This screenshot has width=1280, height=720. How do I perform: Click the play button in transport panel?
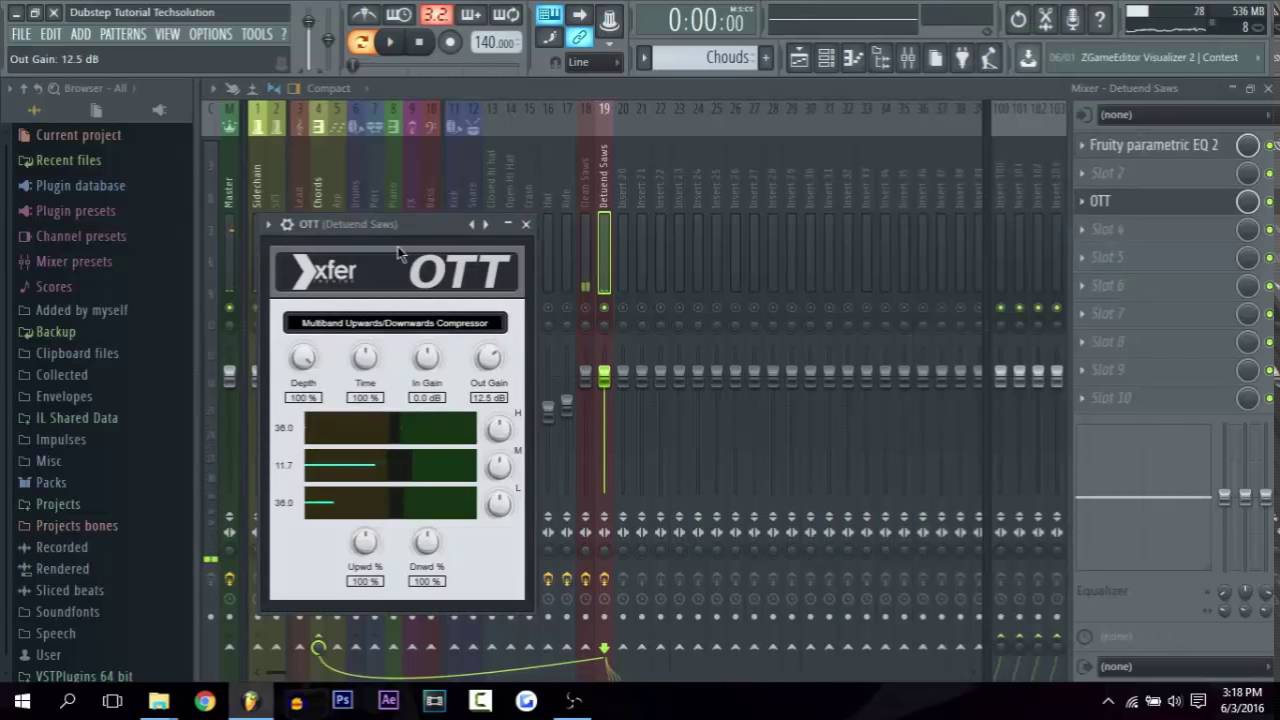point(390,41)
